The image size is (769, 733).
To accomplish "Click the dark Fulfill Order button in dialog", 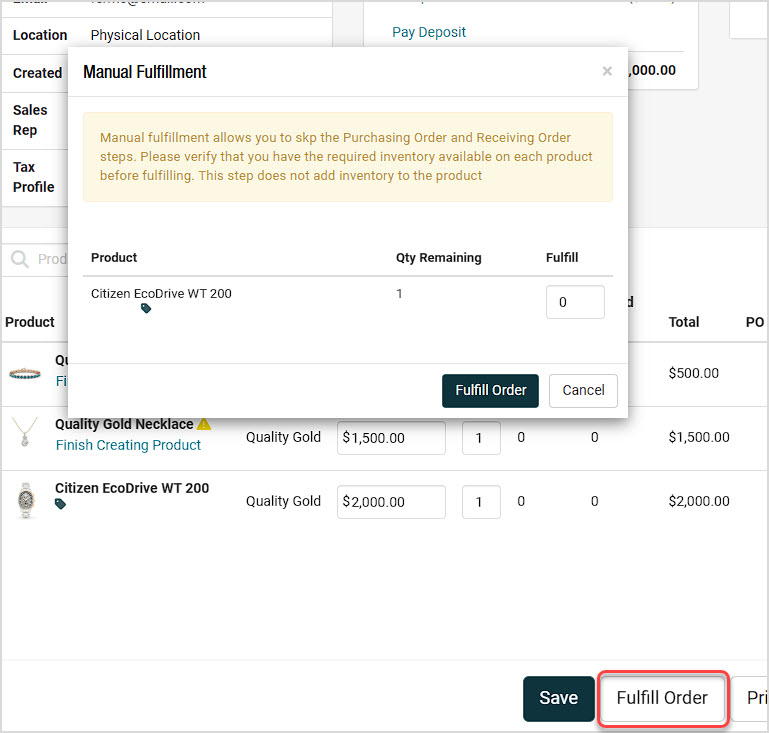I will click(490, 391).
